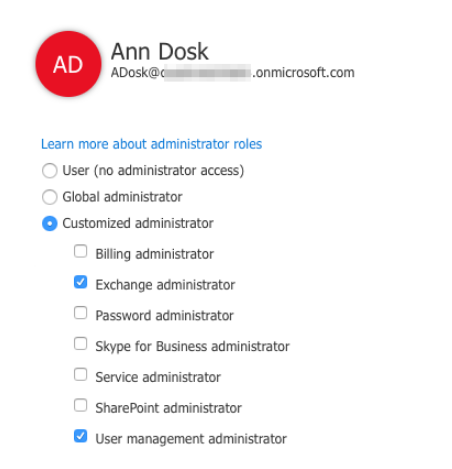Image resolution: width=452 pixels, height=469 pixels.
Task: Disable the User management administrator checkbox
Action: (x=80, y=436)
